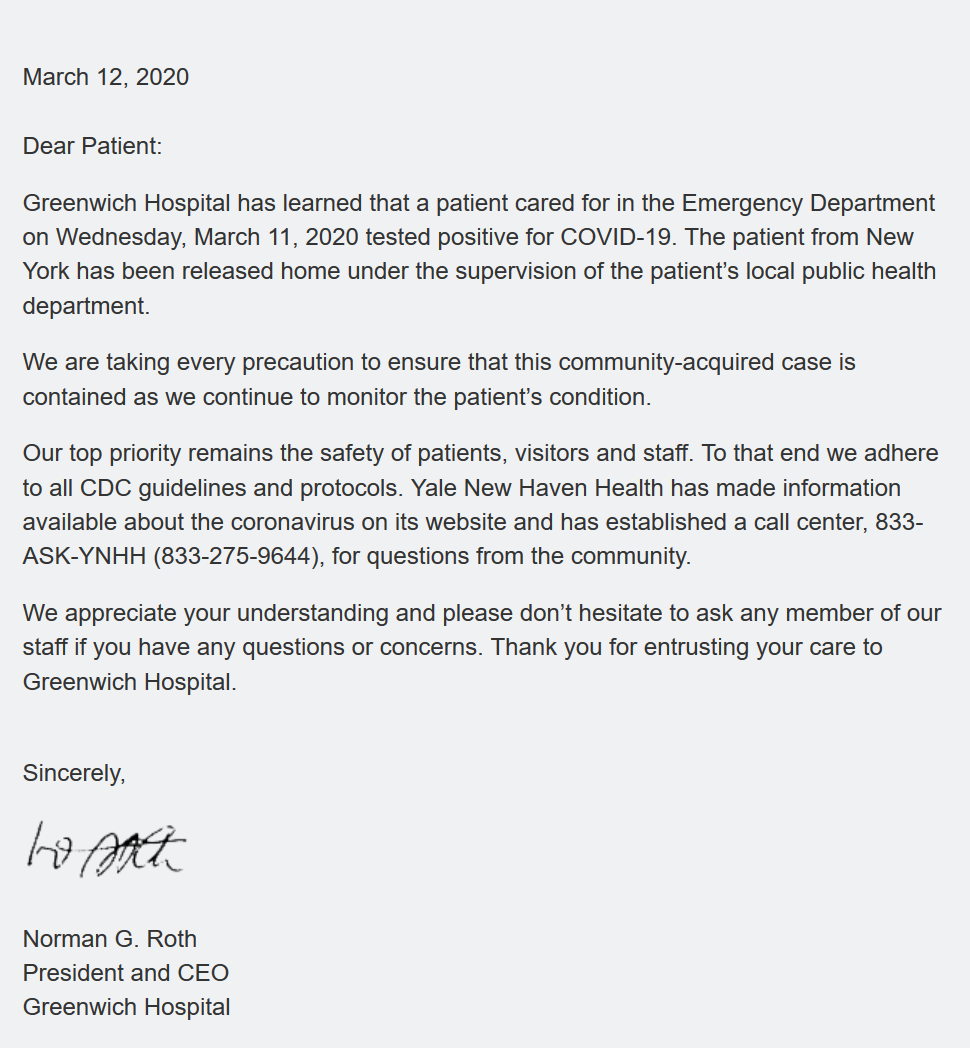Image resolution: width=970 pixels, height=1048 pixels.
Task: Click the 'ASK-YNHH' call center text
Action: pyautogui.click(x=84, y=556)
